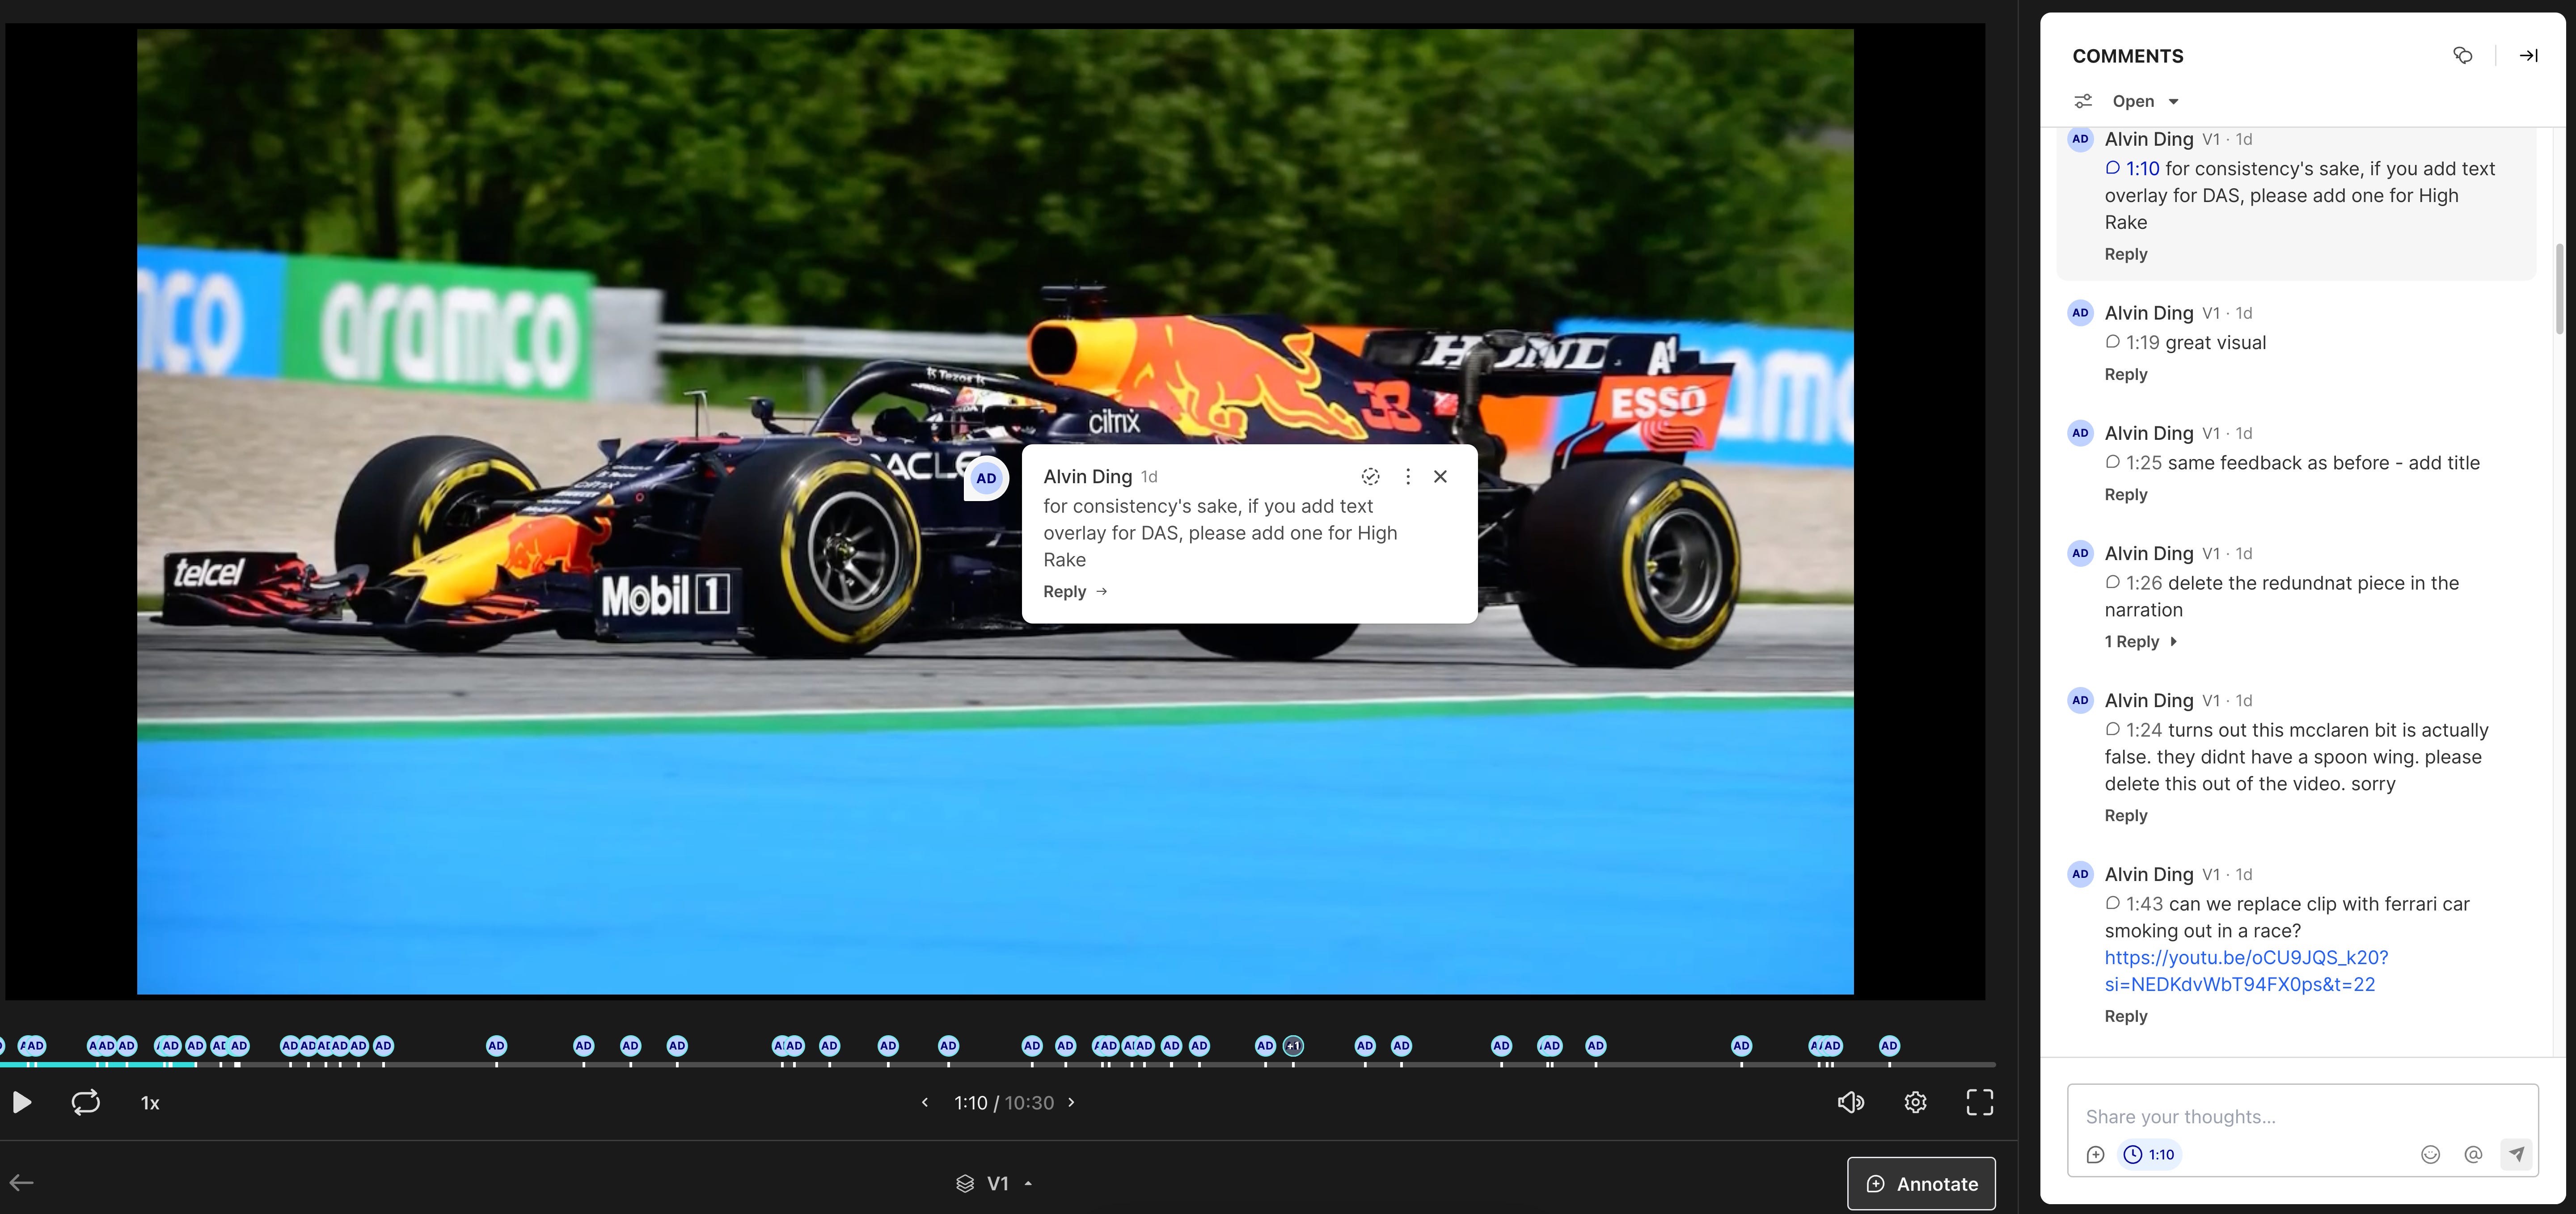This screenshot has width=2576, height=1214.
Task: Open the youtu.be link
Action: [x=2246, y=970]
